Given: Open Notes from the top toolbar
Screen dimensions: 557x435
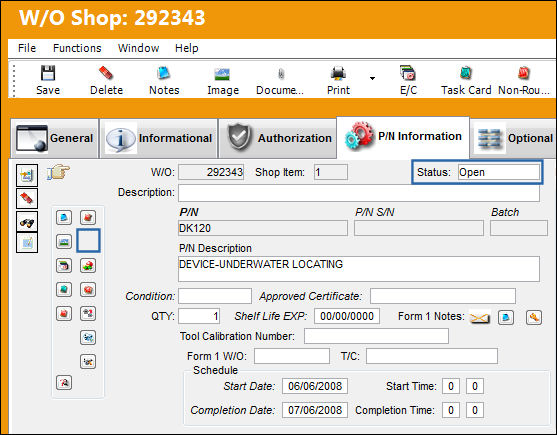Looking at the screenshot, I should click(164, 74).
